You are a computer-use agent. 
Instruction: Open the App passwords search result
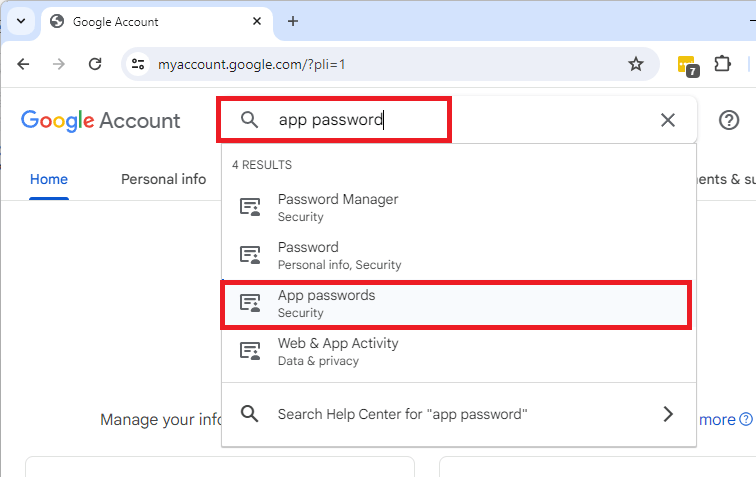[x=326, y=303]
